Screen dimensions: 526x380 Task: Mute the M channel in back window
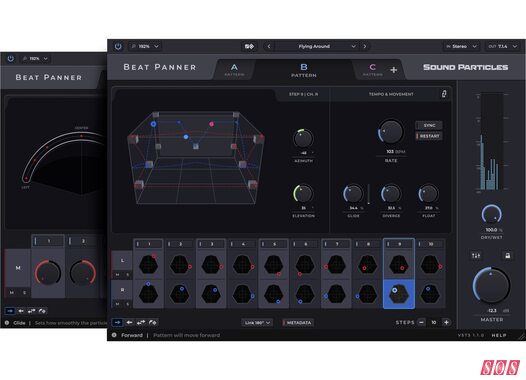click(12, 292)
